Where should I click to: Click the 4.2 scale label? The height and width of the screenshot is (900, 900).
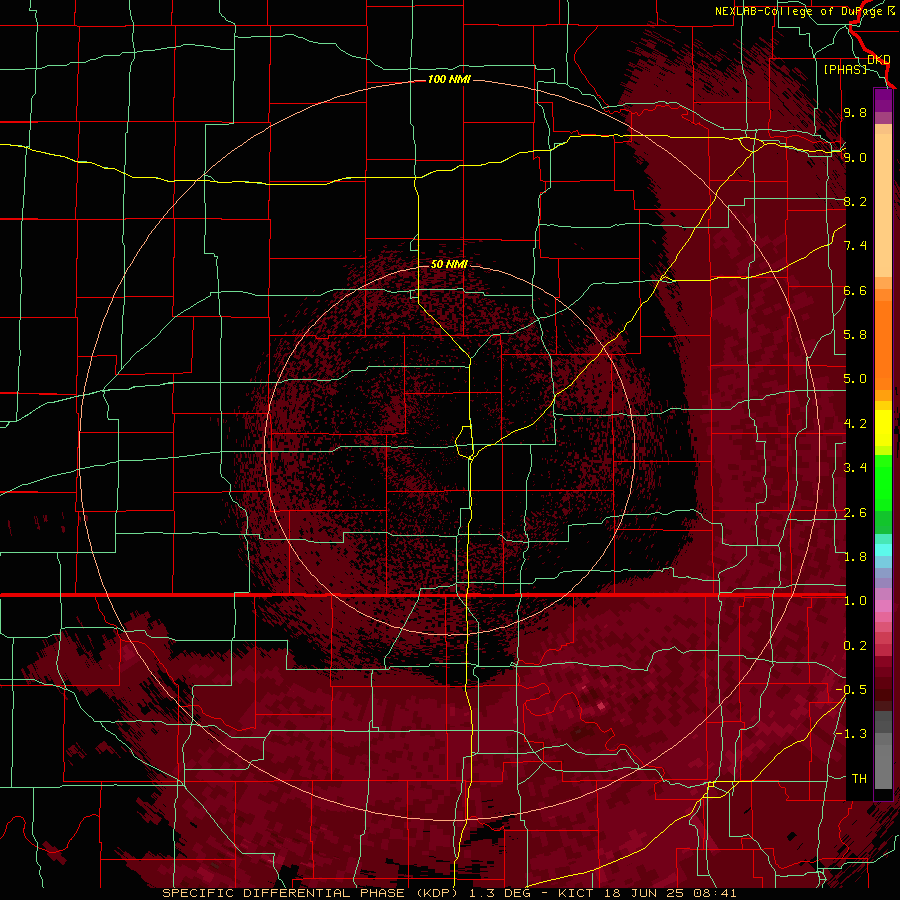pos(855,424)
